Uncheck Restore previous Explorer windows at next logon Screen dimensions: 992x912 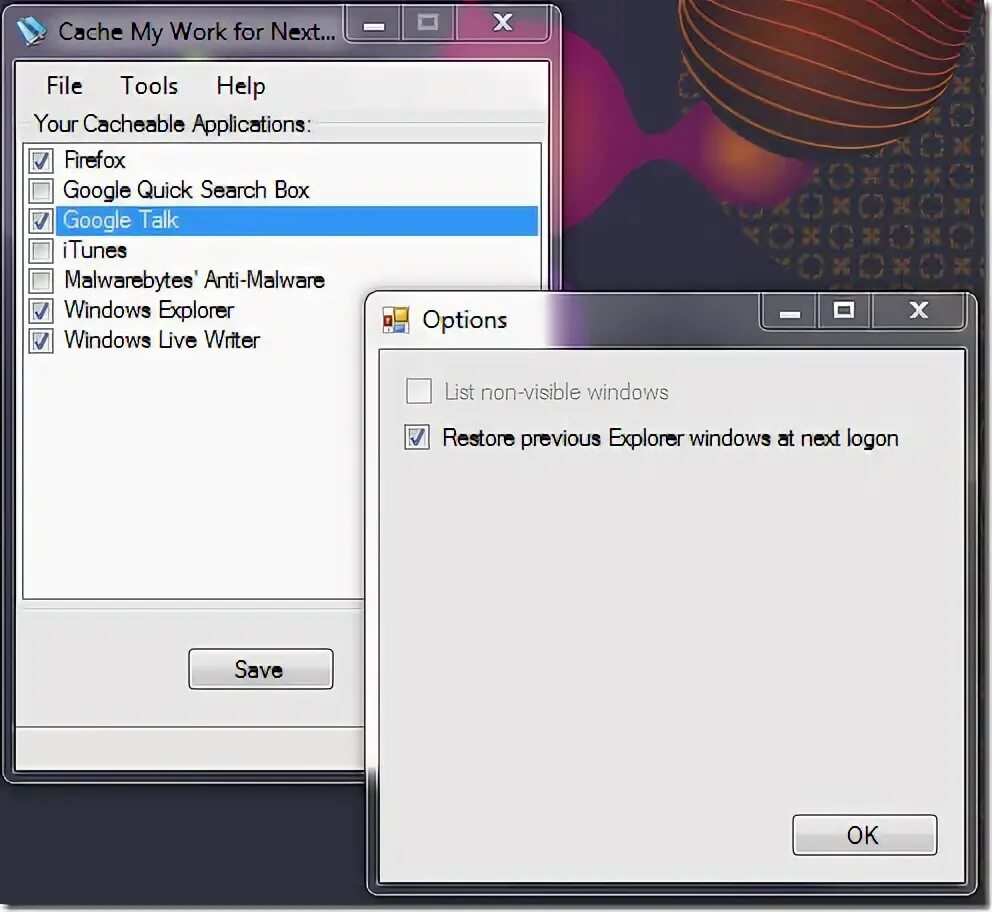(417, 437)
